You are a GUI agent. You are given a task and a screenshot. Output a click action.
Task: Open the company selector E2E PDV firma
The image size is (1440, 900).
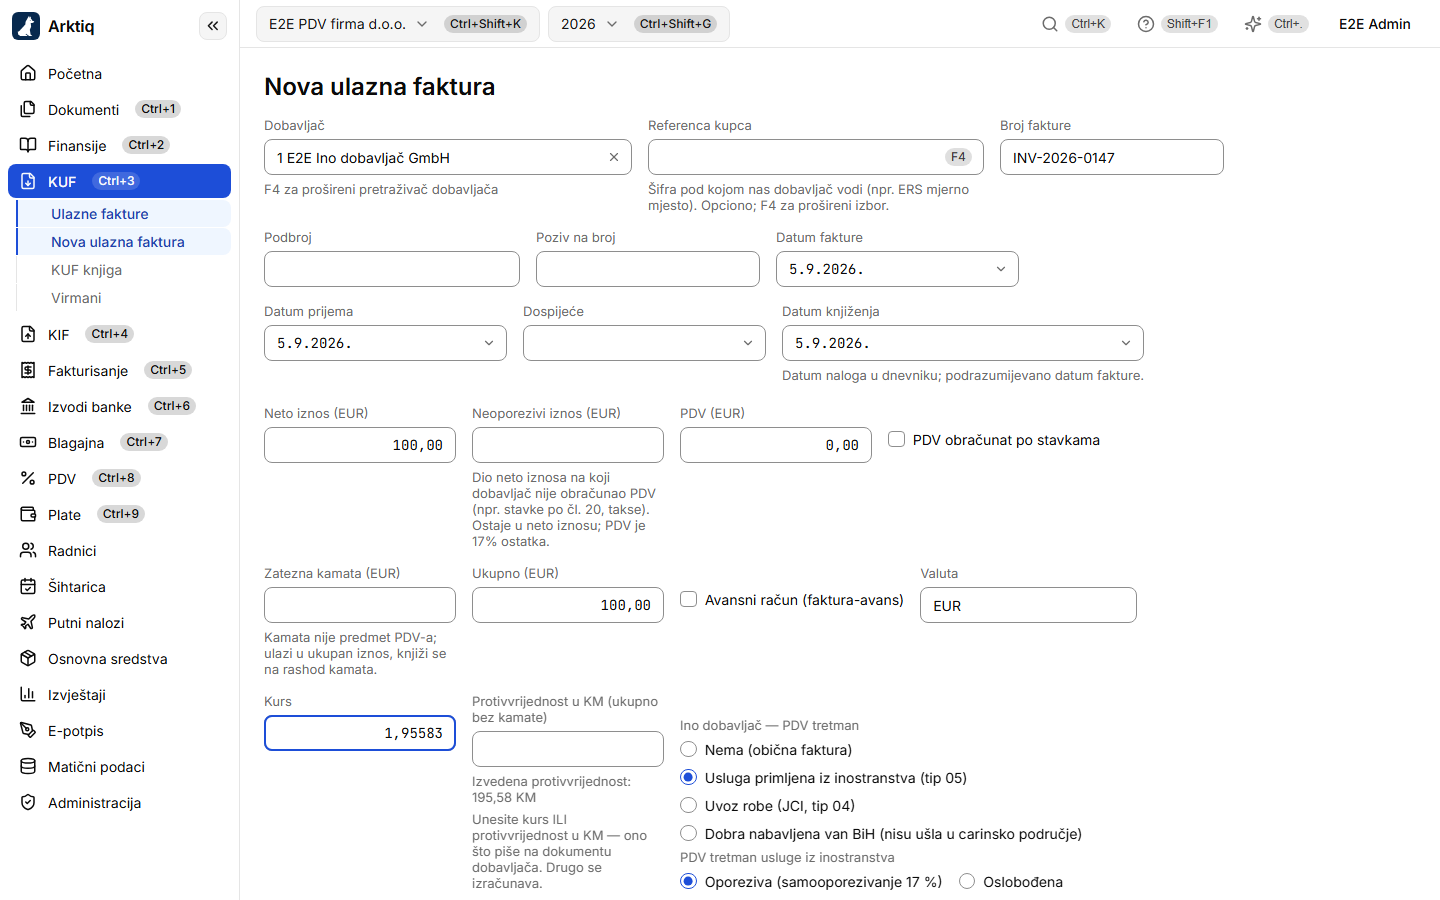(x=398, y=24)
